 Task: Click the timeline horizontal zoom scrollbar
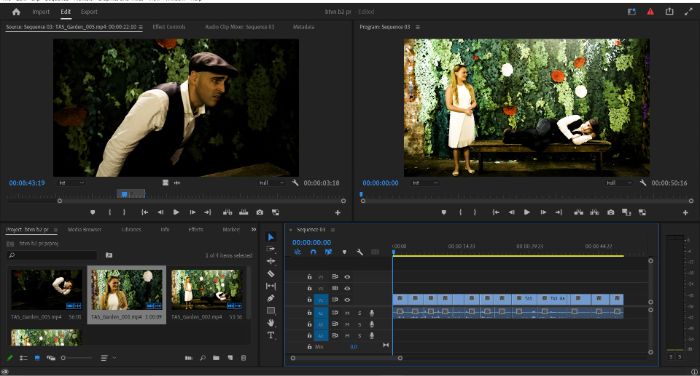click(346, 358)
